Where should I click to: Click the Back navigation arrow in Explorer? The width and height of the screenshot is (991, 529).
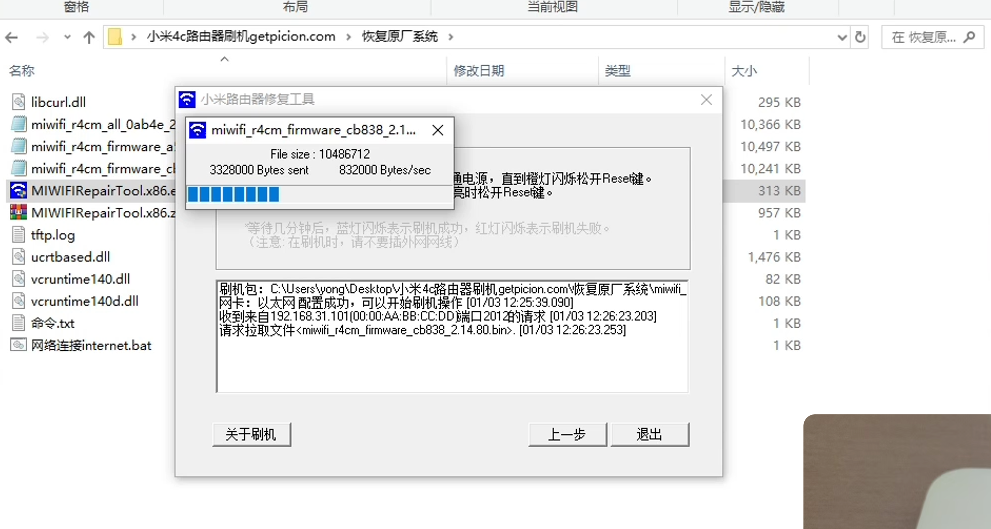[11, 37]
